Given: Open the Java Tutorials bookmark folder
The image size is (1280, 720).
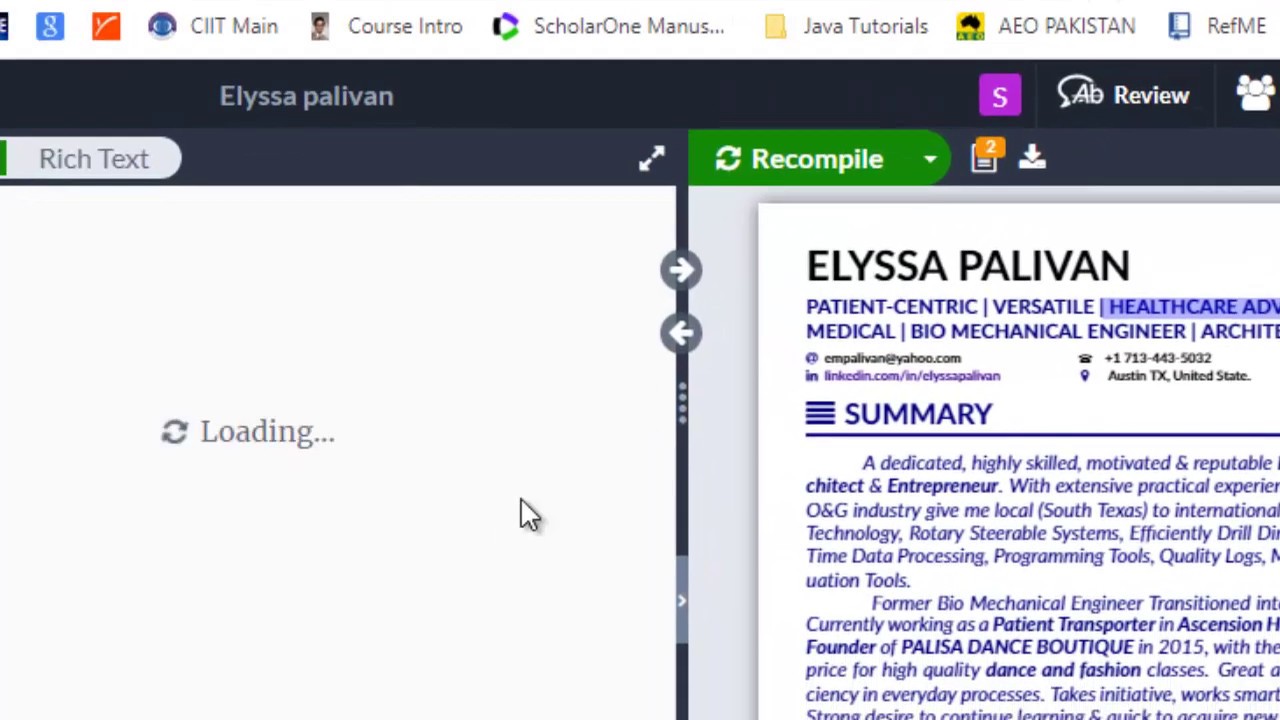Looking at the screenshot, I should click(x=846, y=26).
